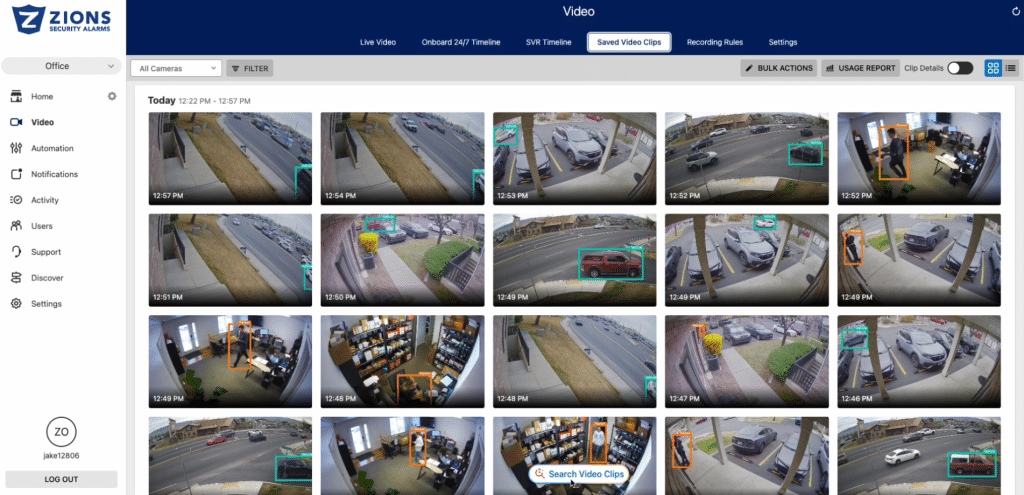Open the 12:54 PM video clip
Screen dimensions: 1024x495
(402, 158)
